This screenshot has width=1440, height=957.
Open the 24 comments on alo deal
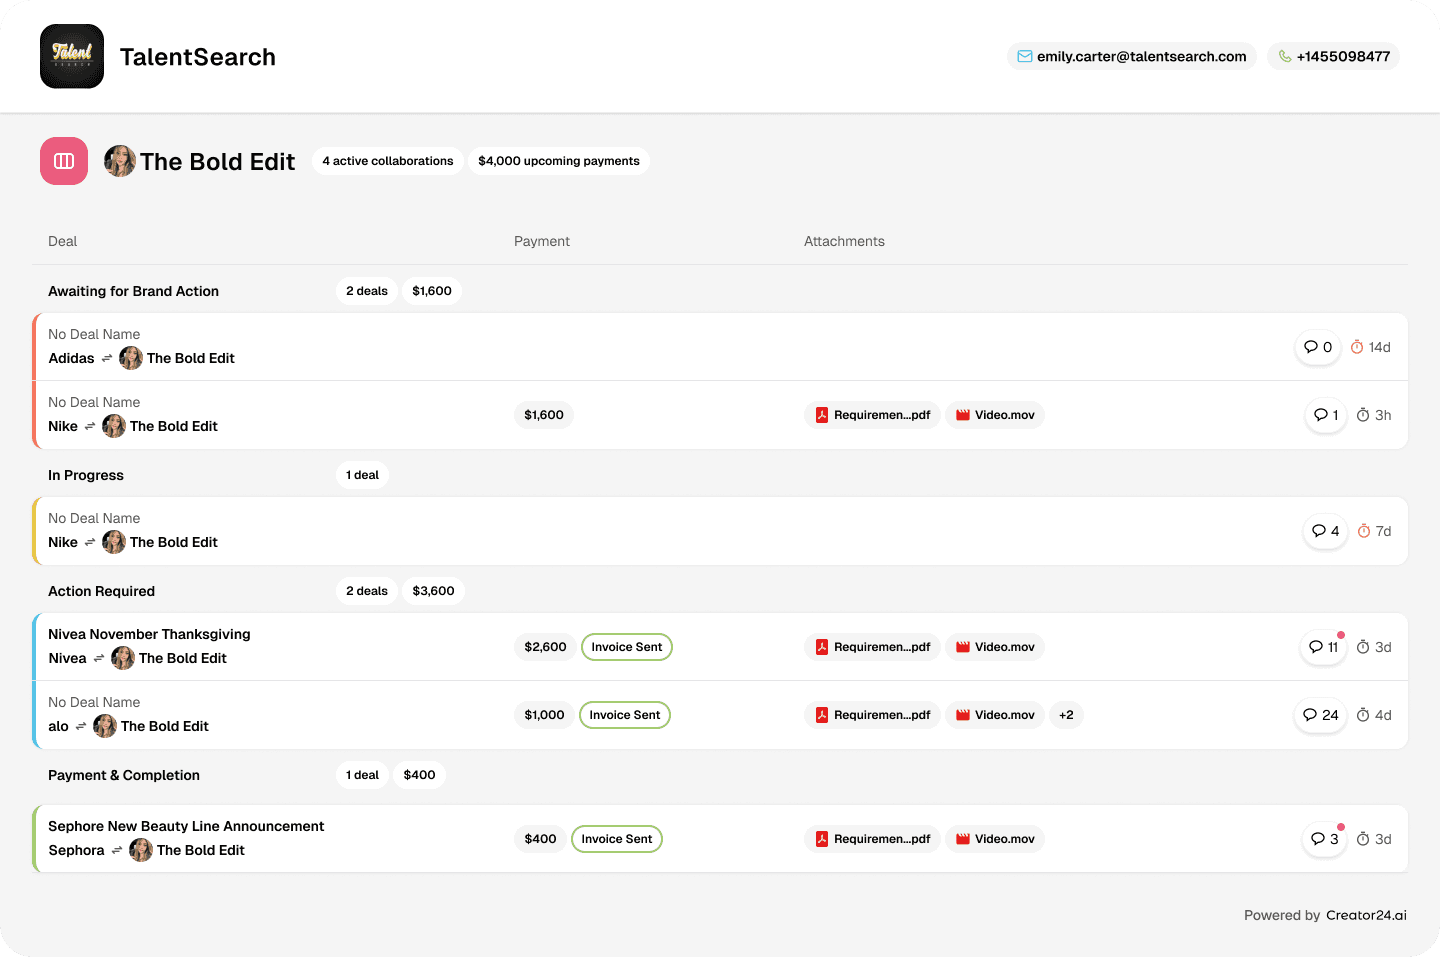(x=1321, y=715)
